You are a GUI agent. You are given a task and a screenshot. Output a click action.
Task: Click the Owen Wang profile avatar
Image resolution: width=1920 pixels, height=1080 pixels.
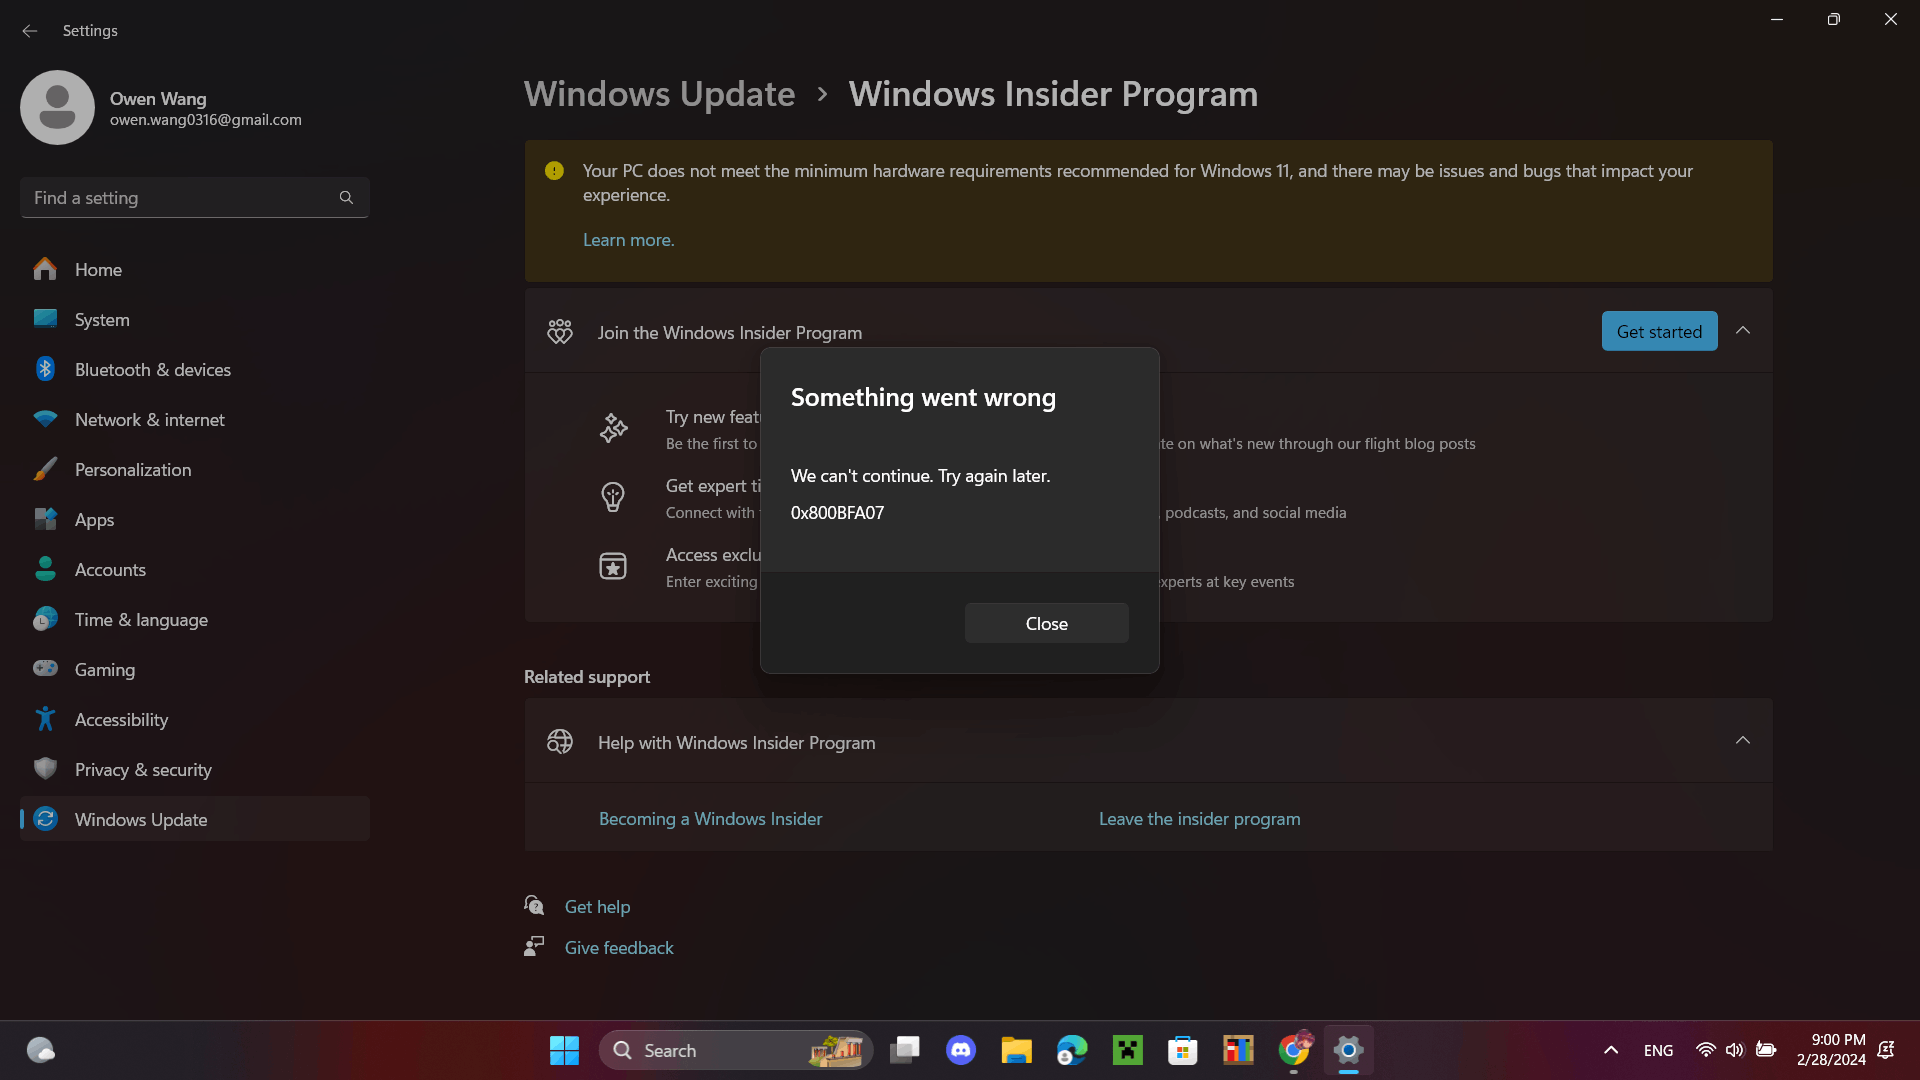[57, 107]
